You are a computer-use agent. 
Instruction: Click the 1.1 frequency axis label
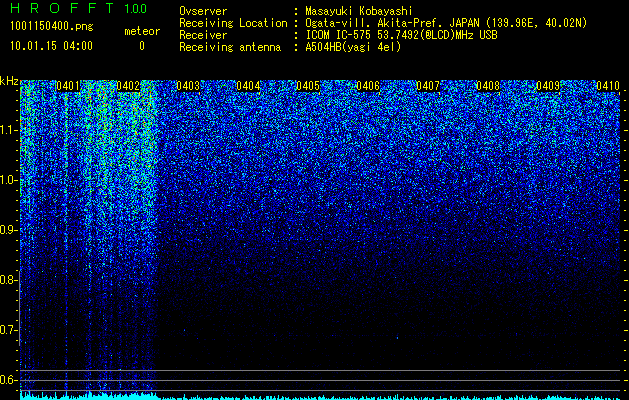(x=9, y=131)
